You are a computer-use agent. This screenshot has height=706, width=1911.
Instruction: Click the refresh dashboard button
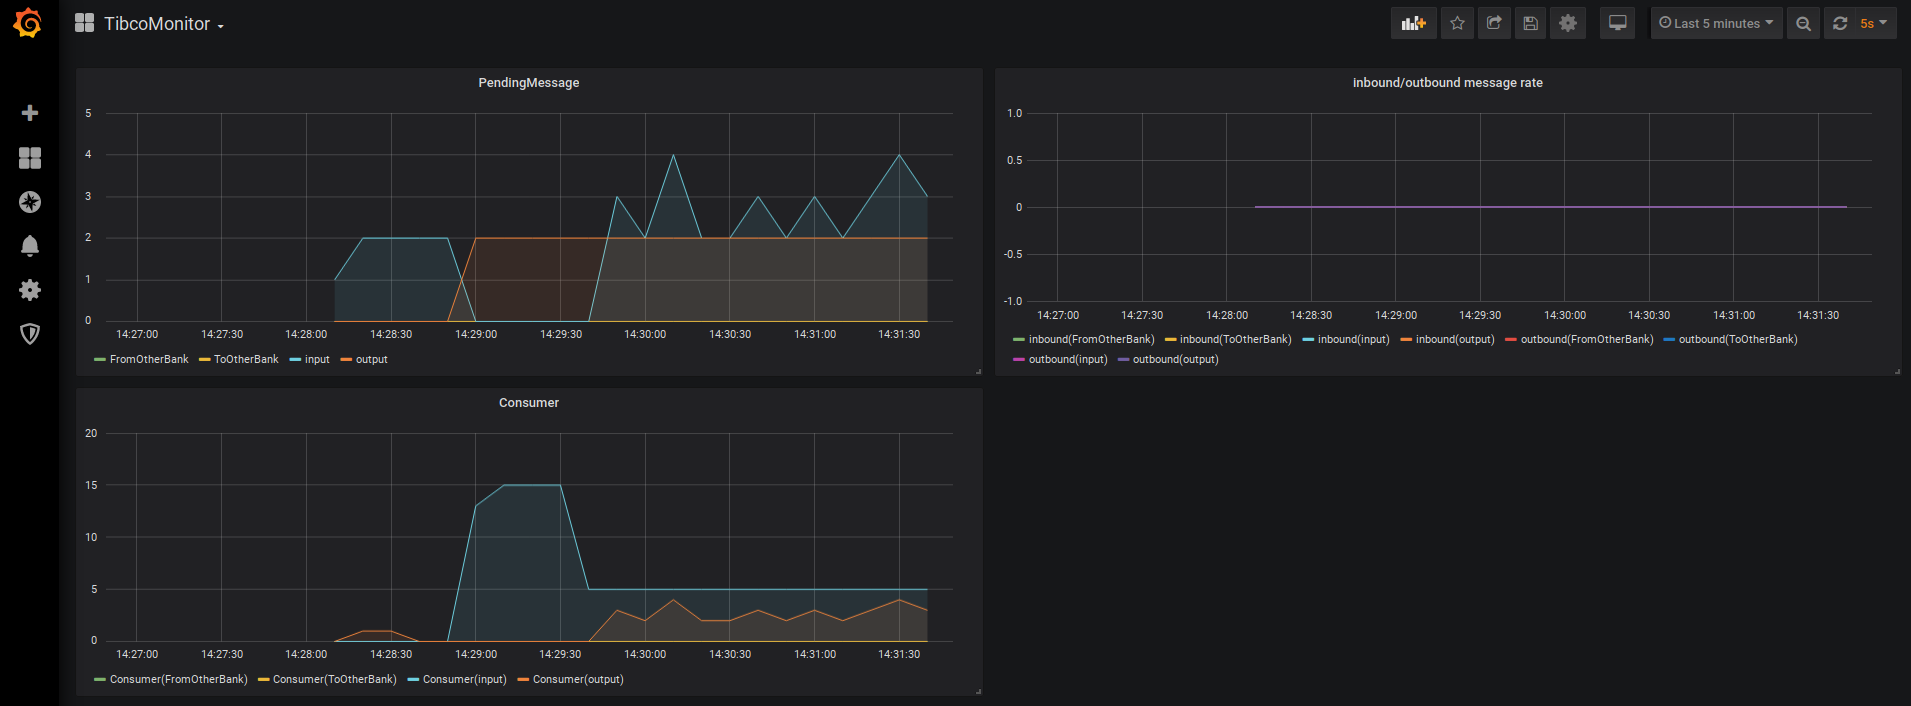[1840, 23]
